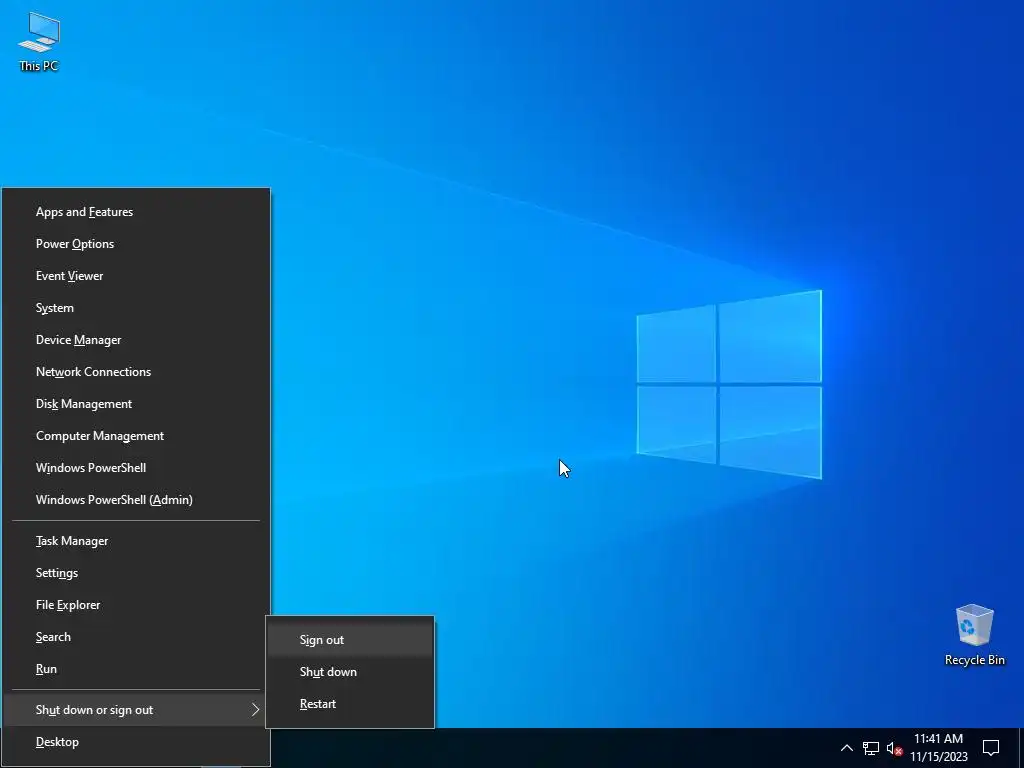Select Desktop in the menu

click(136, 742)
